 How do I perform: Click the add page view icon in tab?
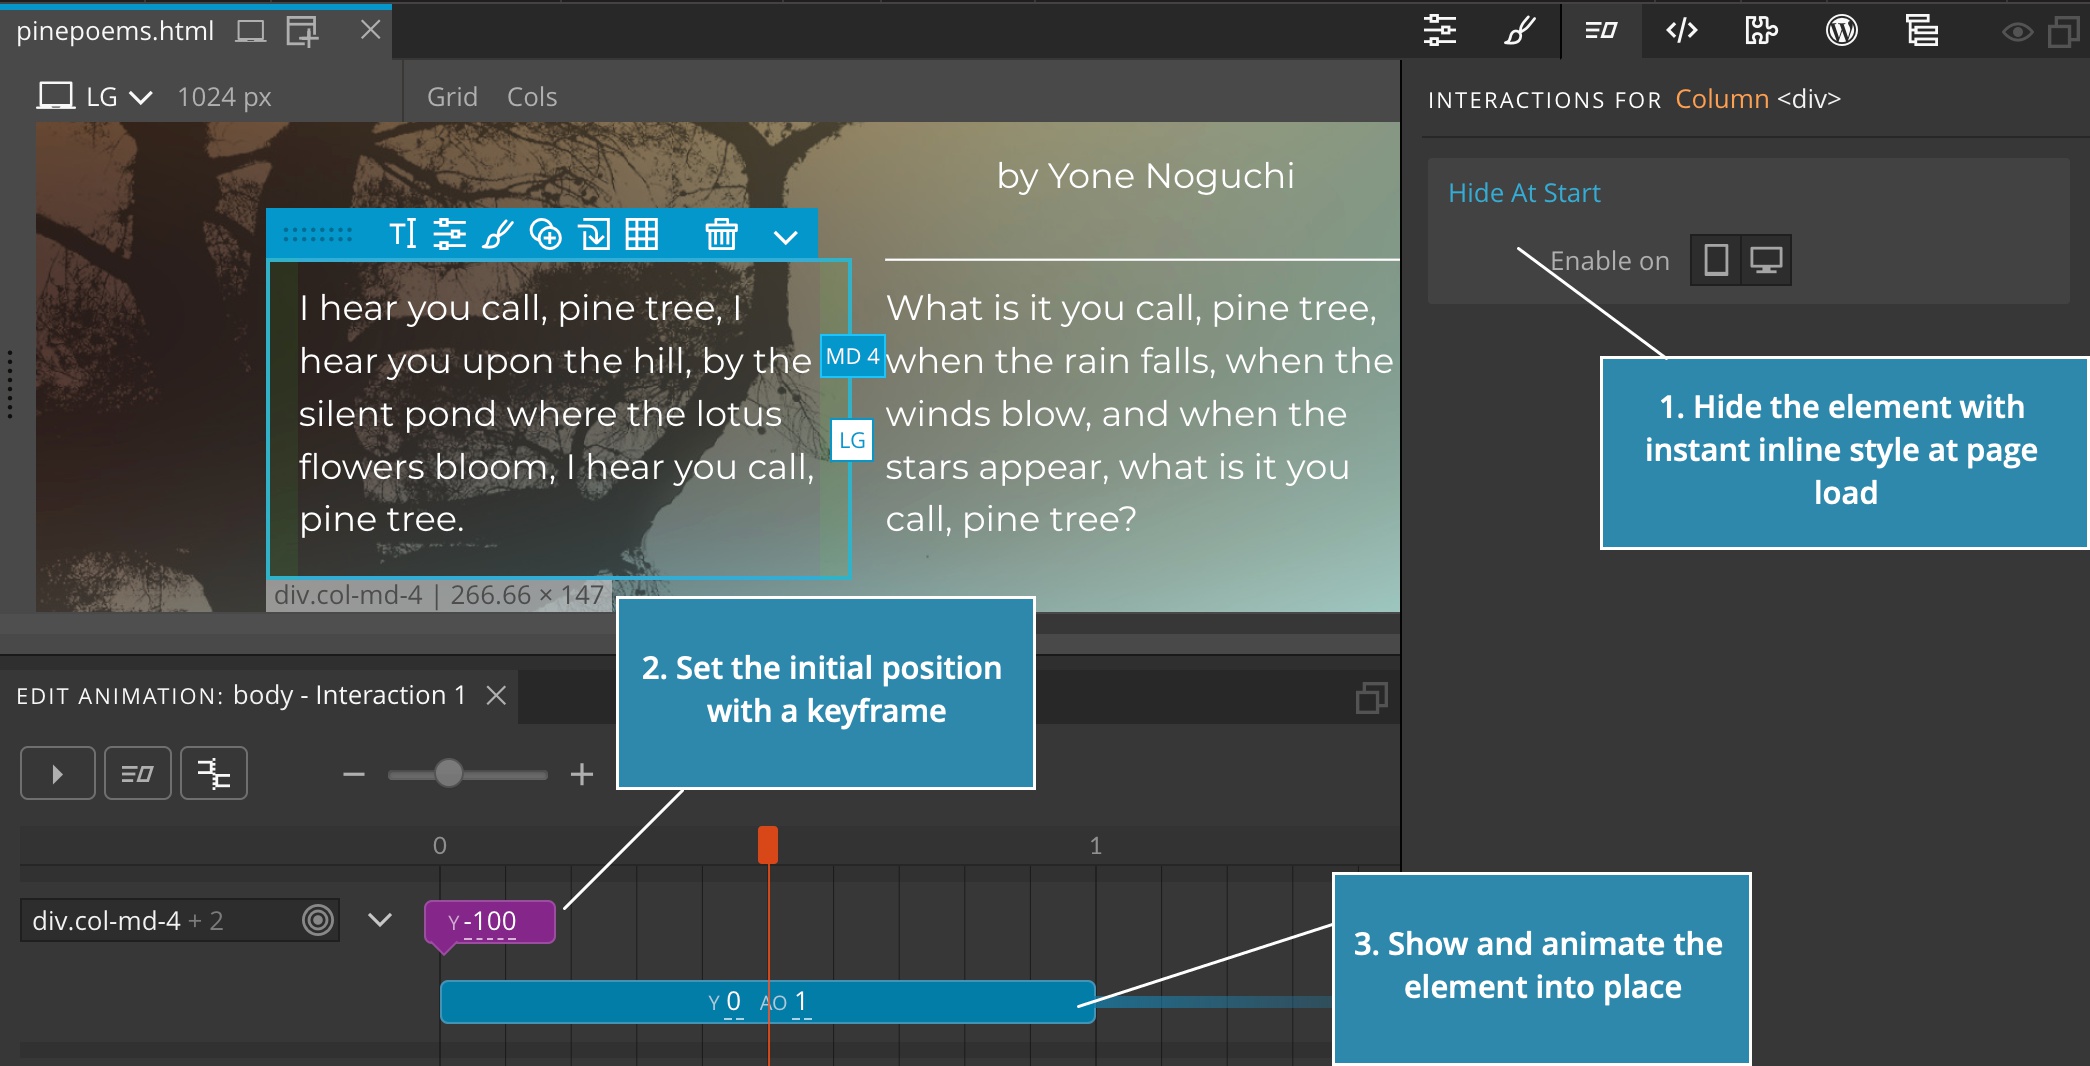(302, 31)
